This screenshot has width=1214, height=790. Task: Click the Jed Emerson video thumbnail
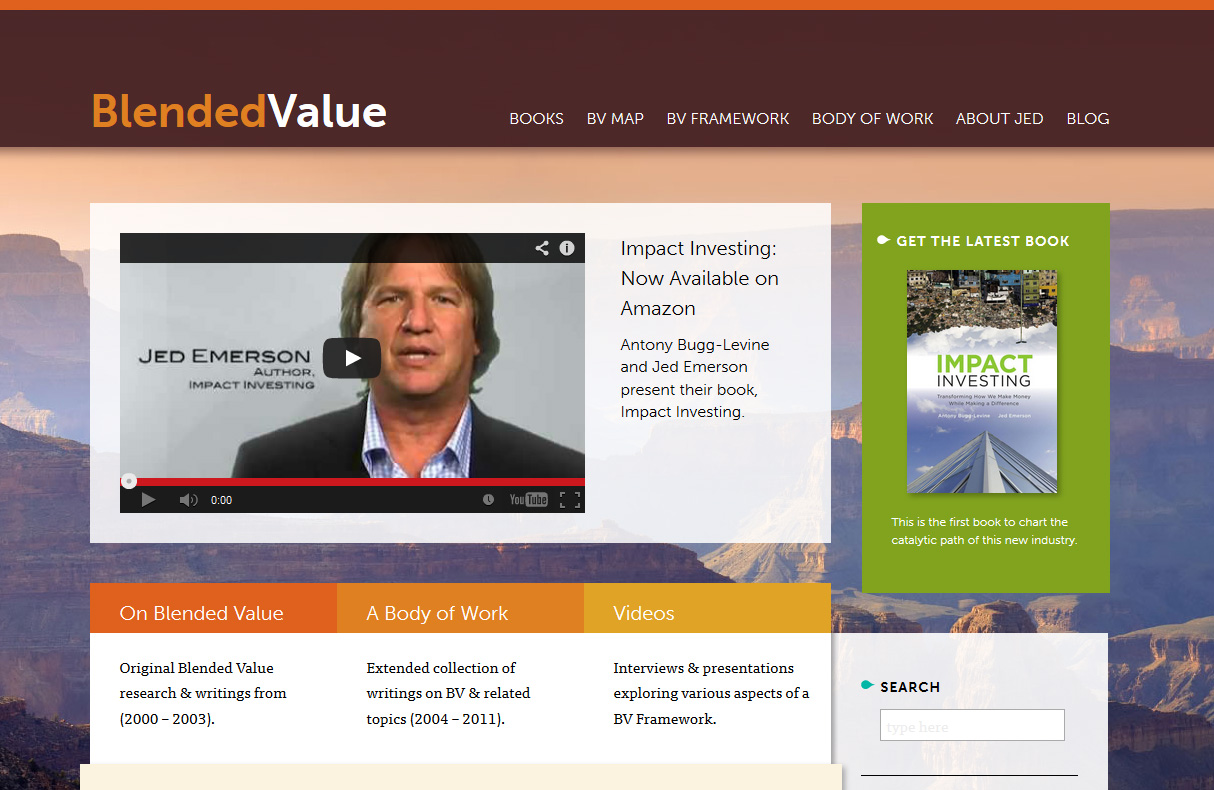(352, 372)
